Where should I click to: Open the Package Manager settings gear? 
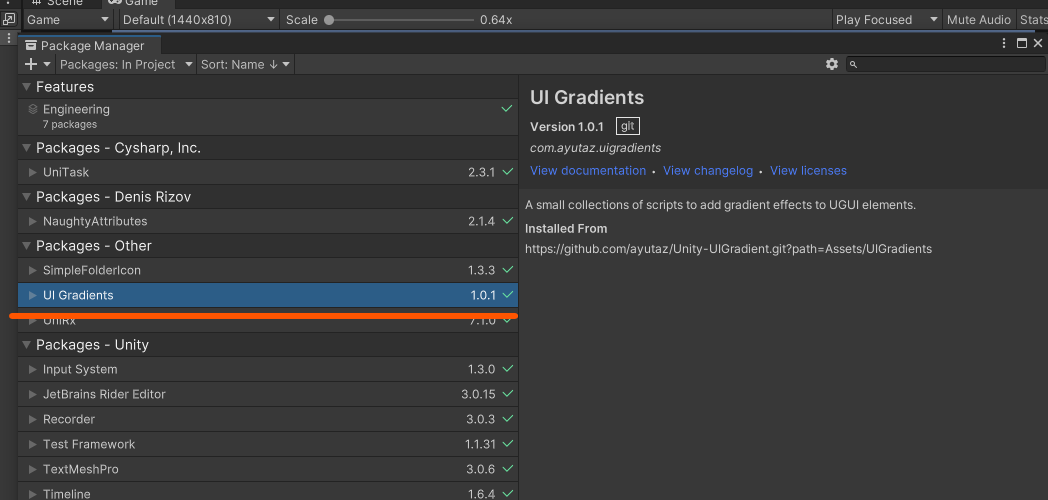pos(831,64)
